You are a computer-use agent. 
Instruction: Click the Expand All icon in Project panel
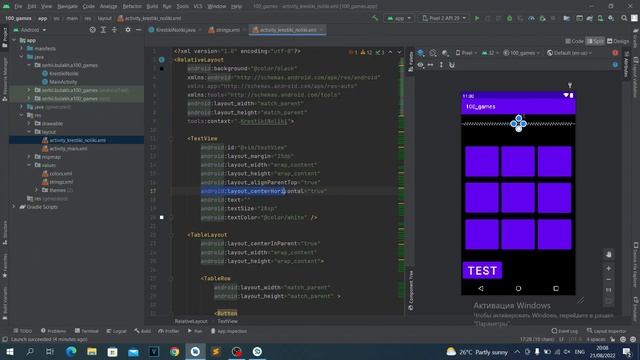coord(103,30)
